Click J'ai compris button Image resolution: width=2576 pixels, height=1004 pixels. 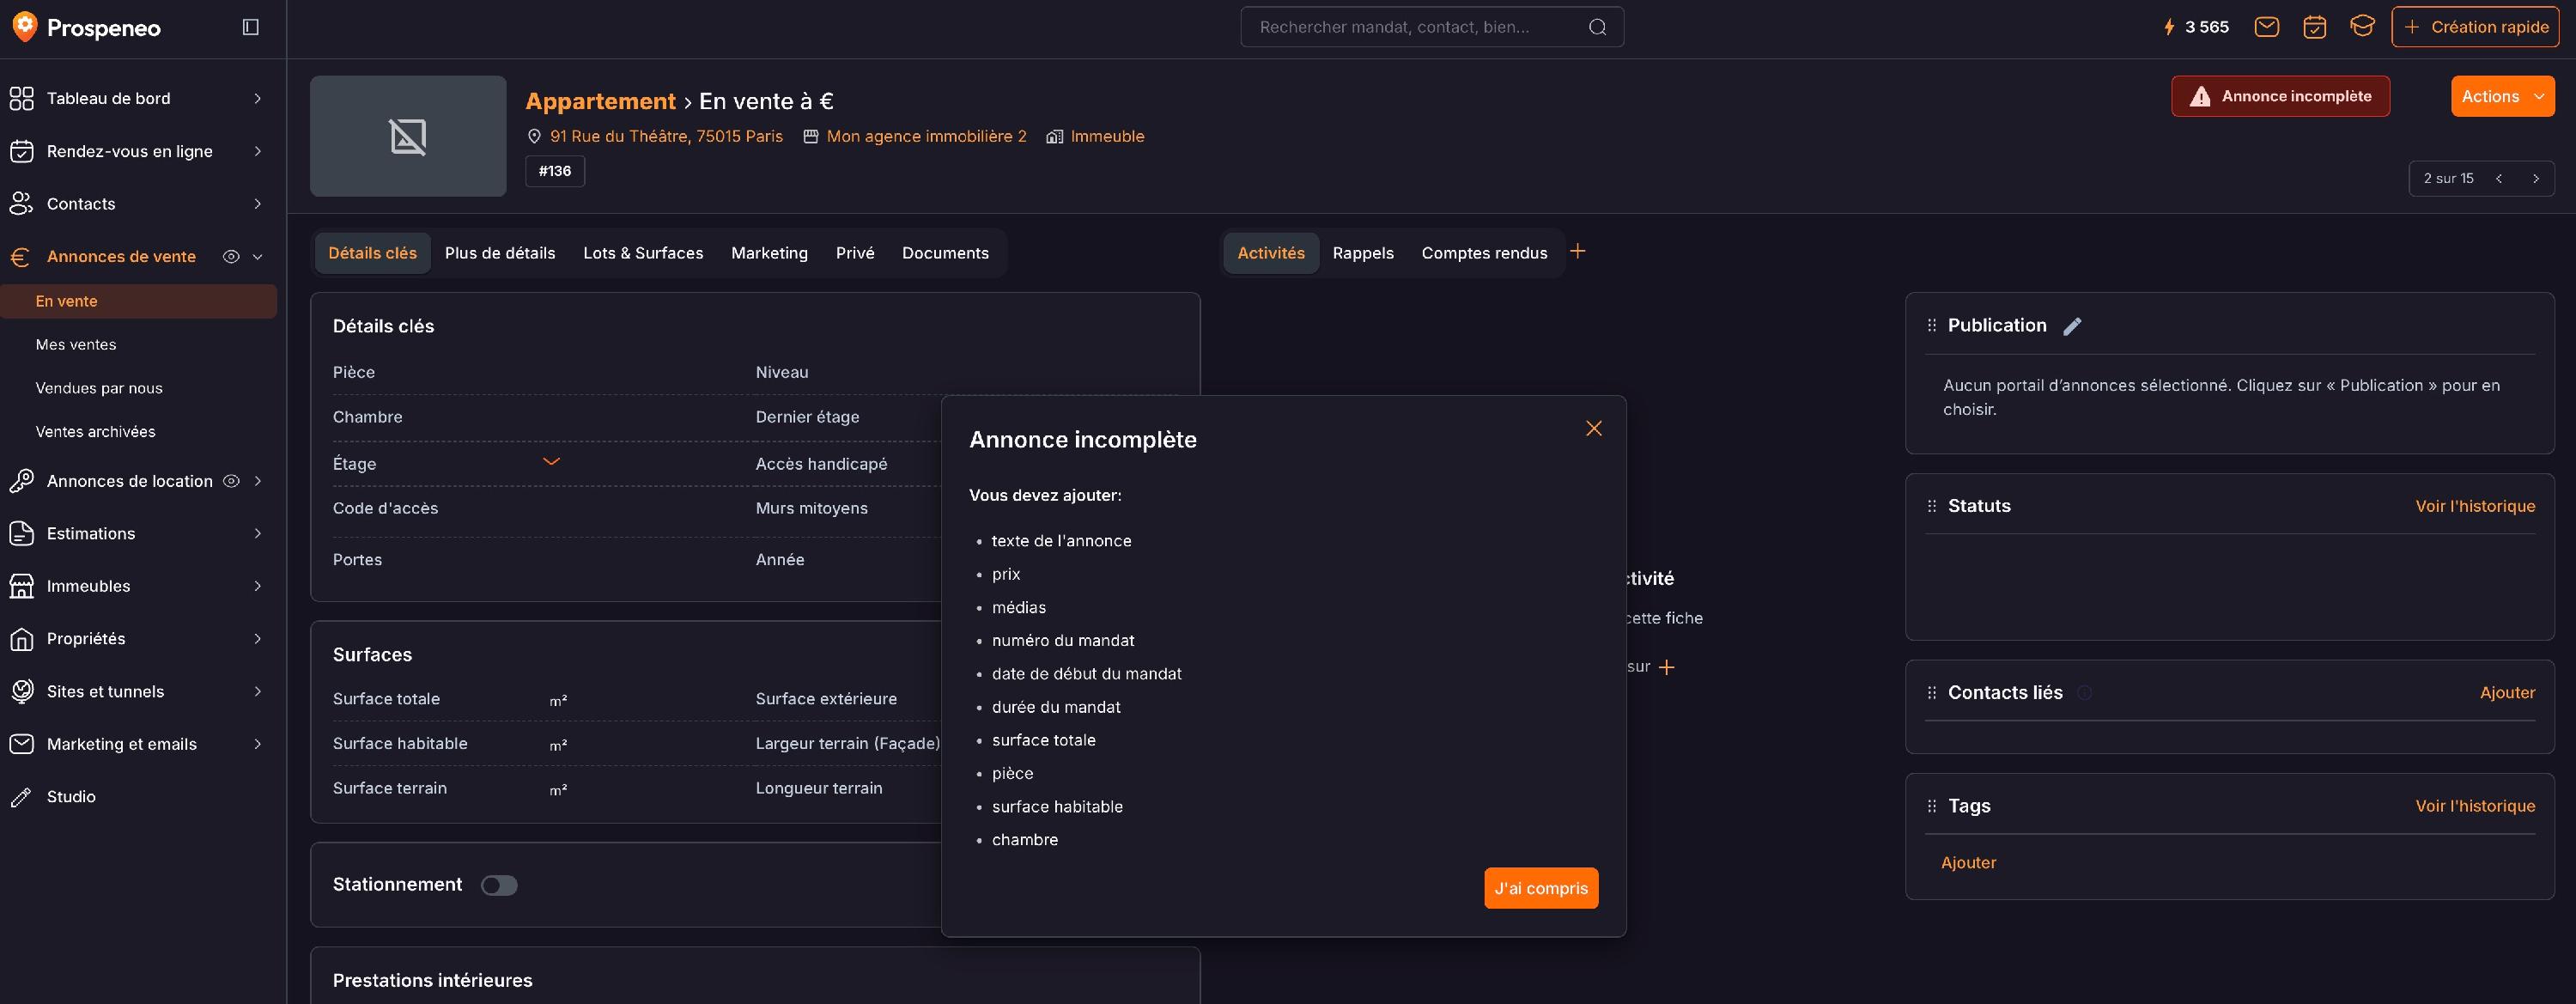(1540, 888)
